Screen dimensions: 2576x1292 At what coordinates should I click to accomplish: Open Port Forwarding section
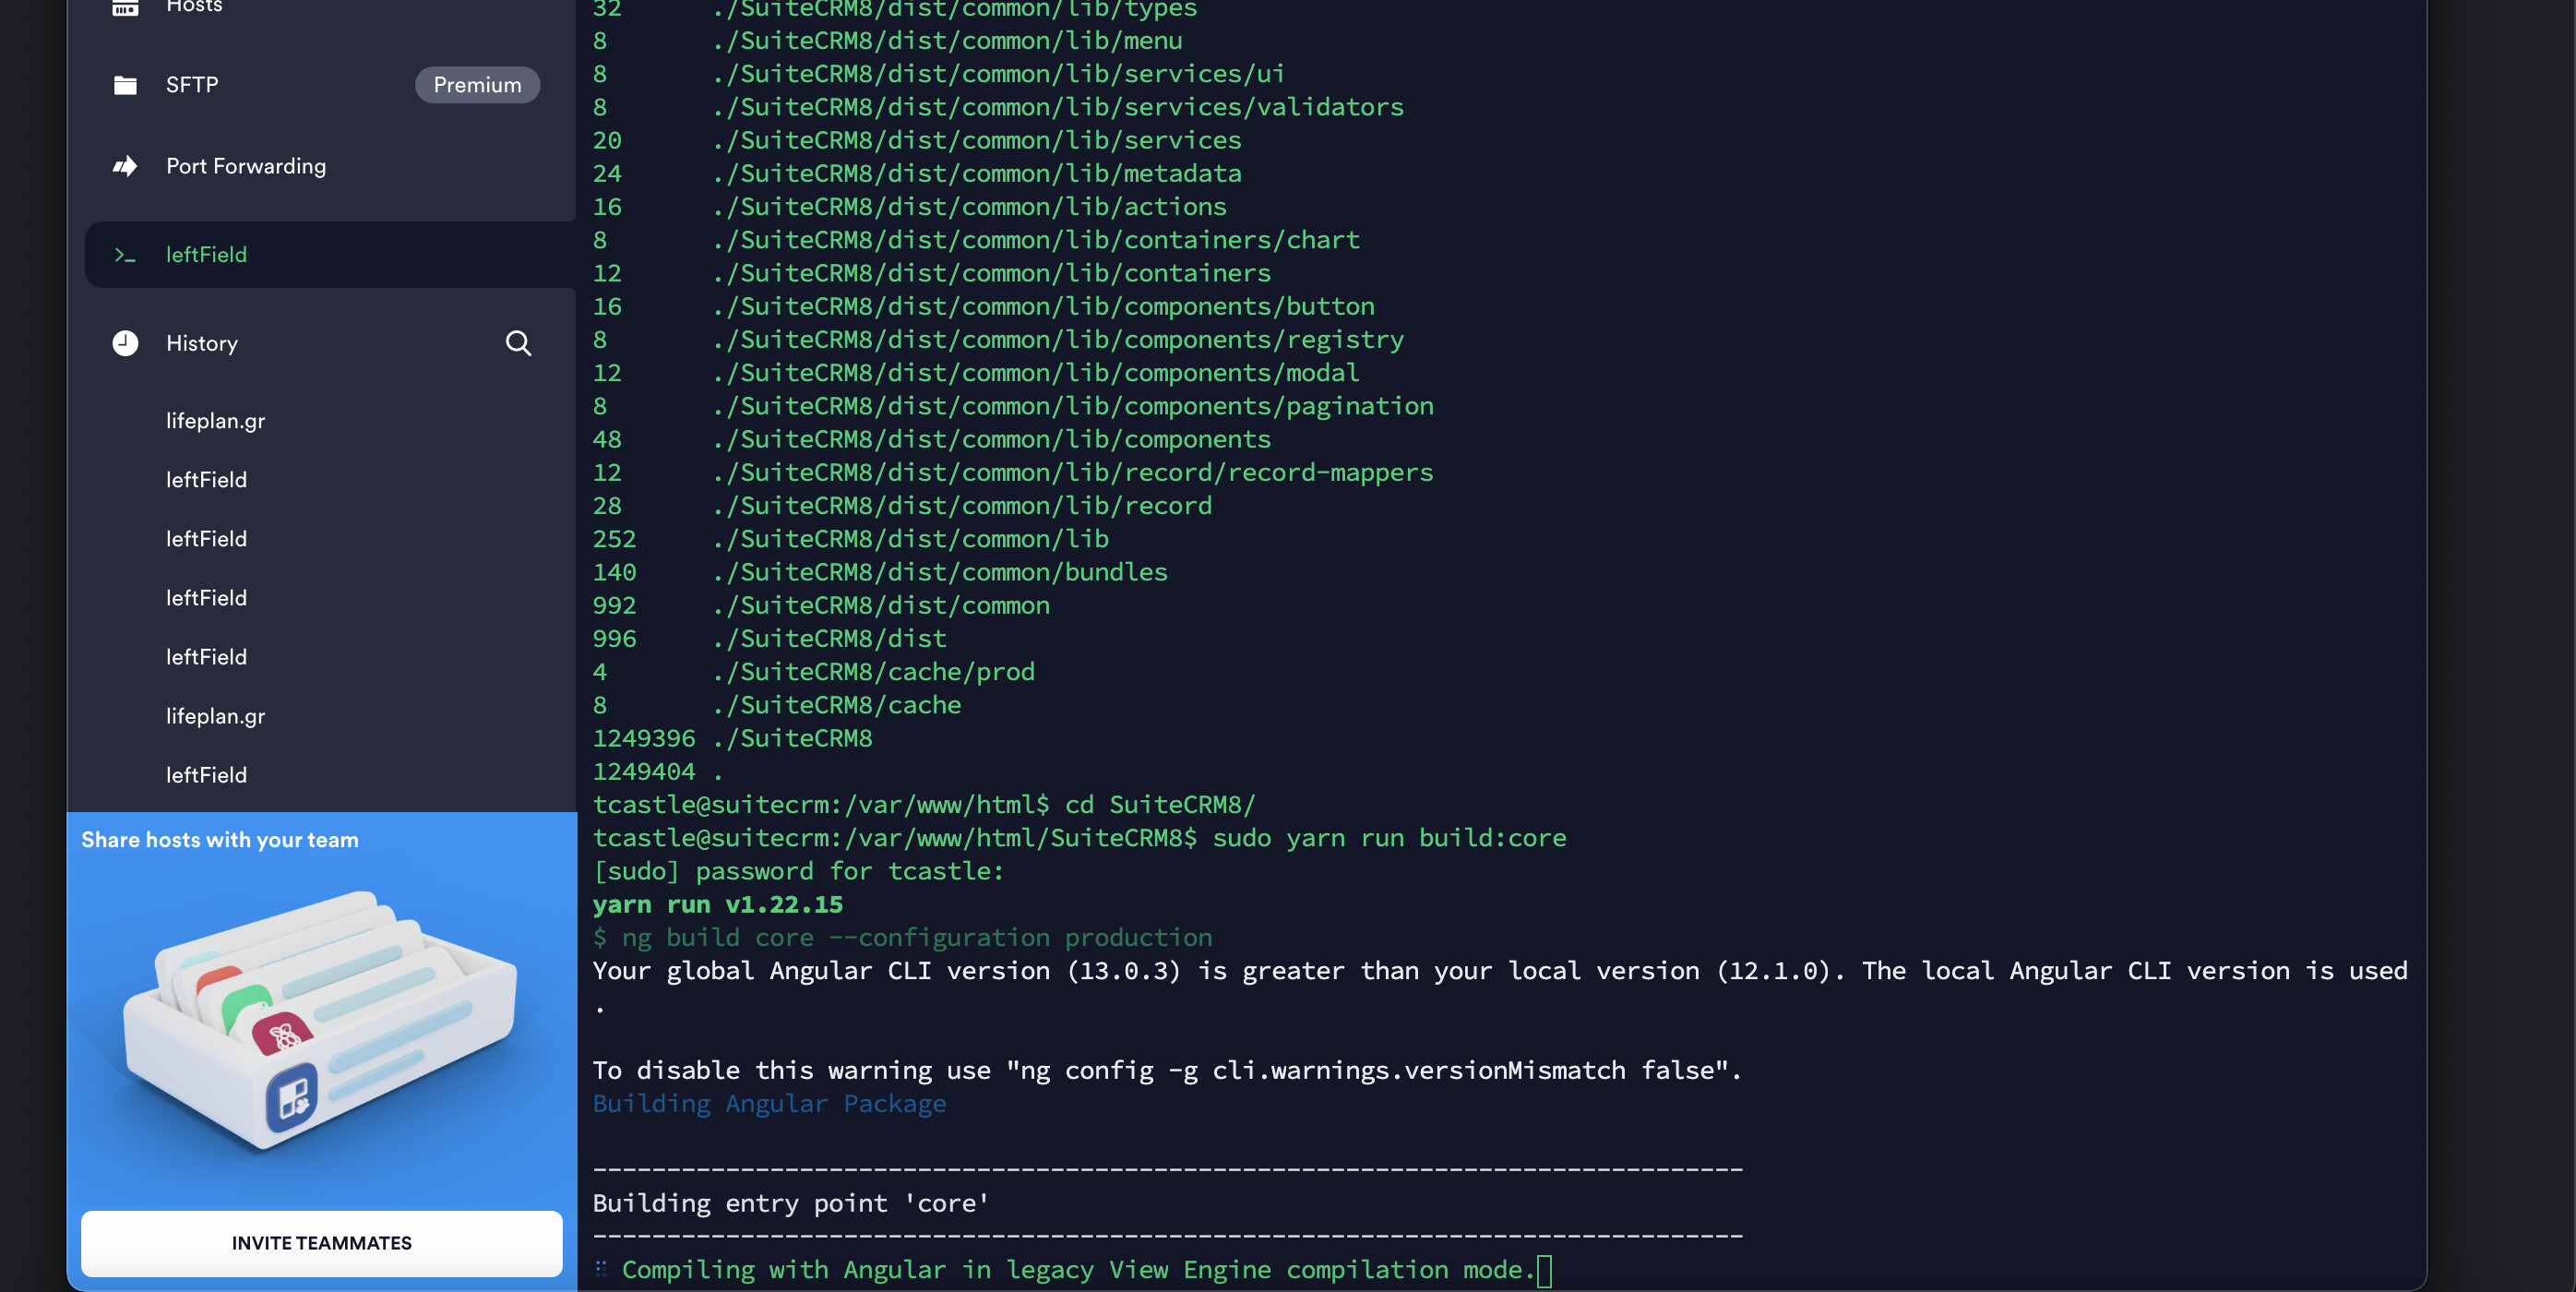click(246, 166)
